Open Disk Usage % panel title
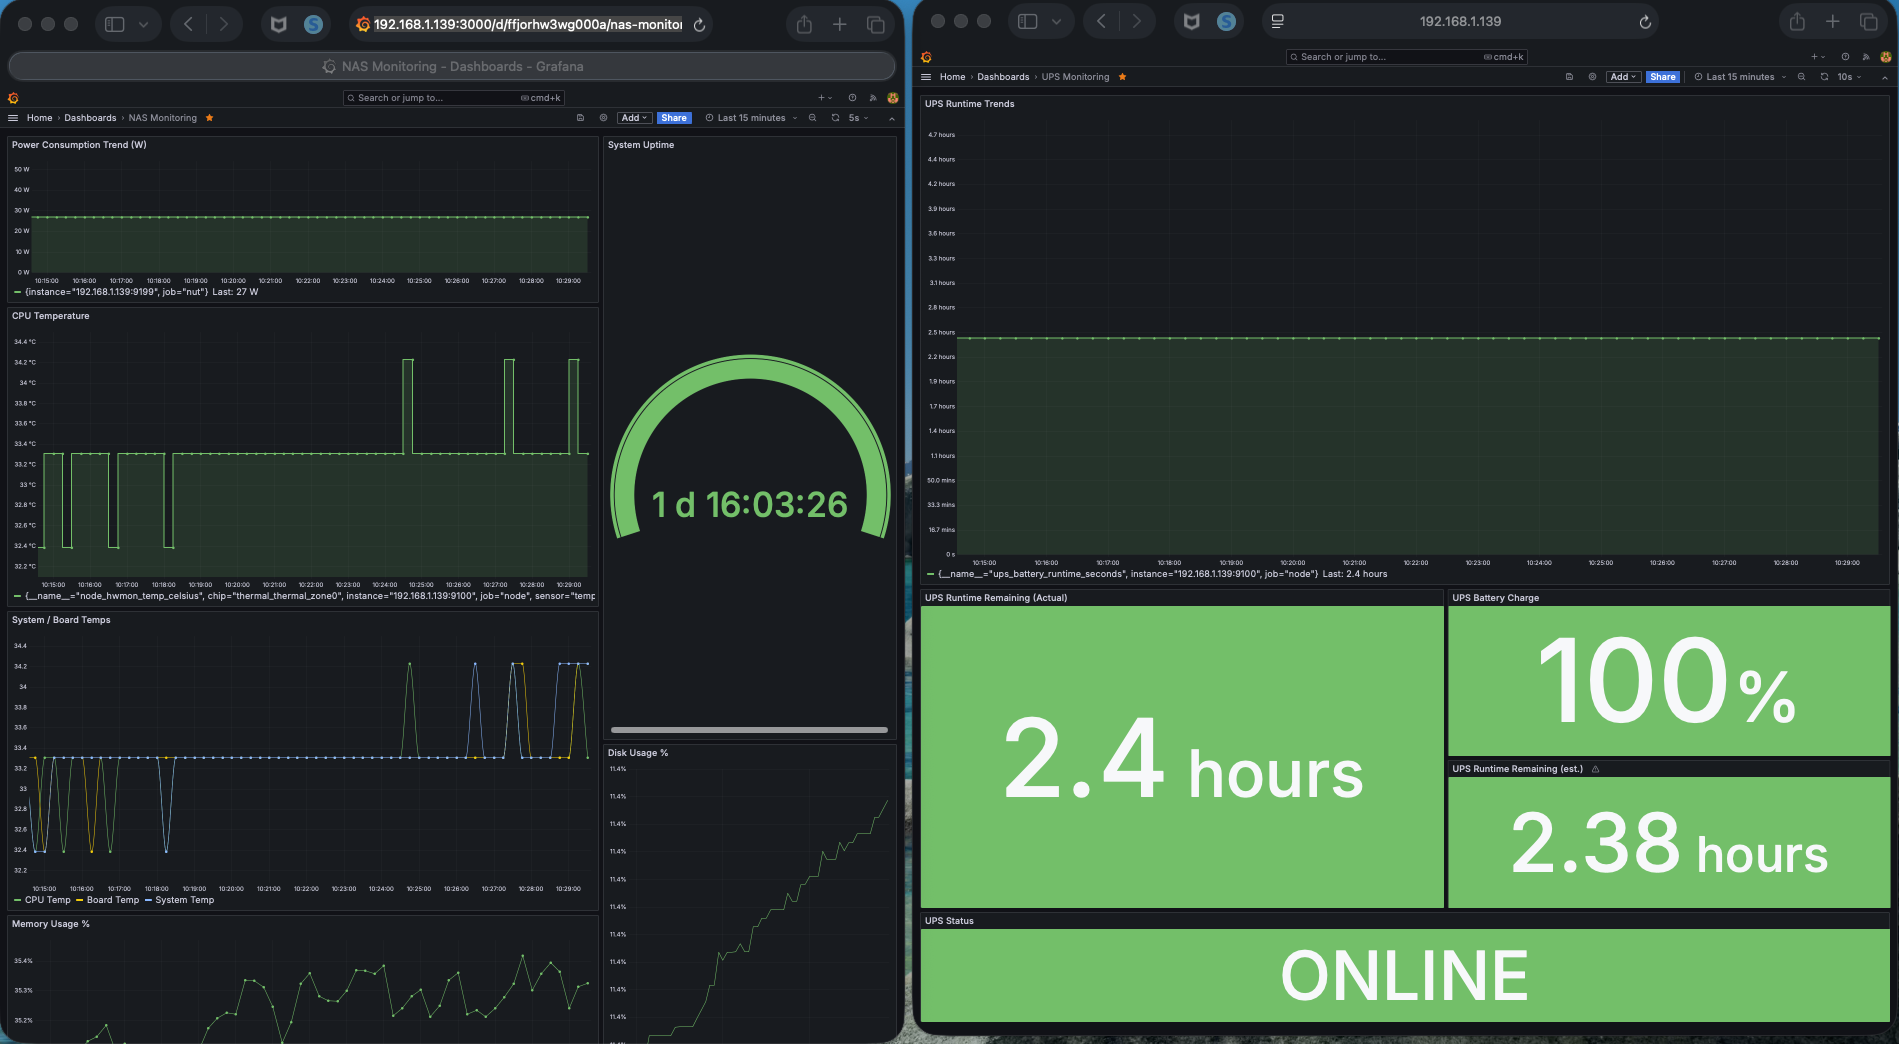 pyautogui.click(x=638, y=753)
